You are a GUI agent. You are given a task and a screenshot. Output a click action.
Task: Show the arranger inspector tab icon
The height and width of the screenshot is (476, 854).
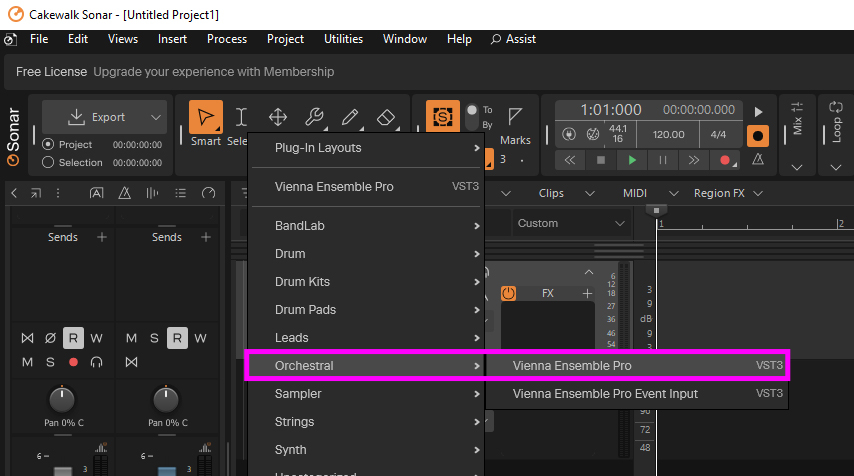tap(96, 193)
